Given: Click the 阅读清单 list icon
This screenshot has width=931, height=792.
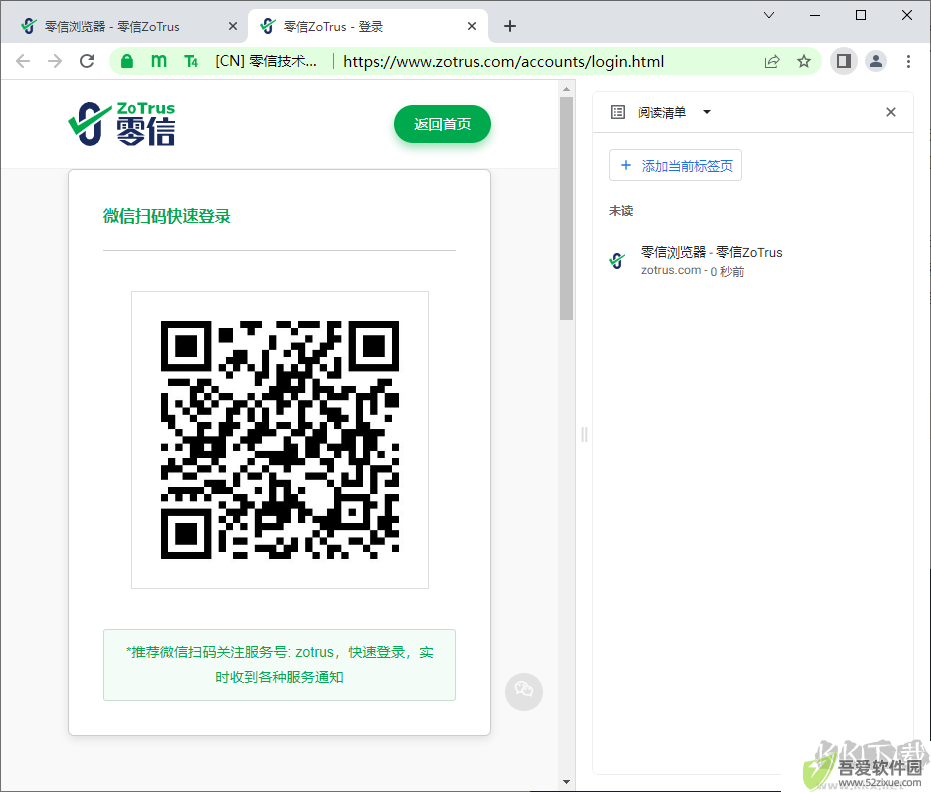Looking at the screenshot, I should [618, 112].
